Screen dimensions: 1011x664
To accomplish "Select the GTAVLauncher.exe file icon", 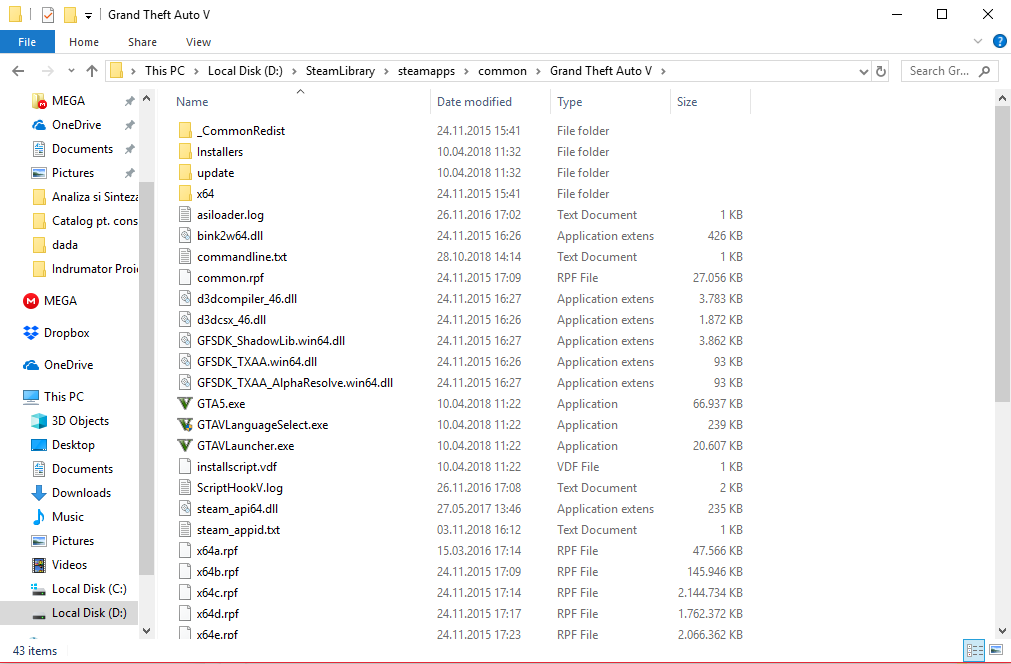I will [184, 446].
